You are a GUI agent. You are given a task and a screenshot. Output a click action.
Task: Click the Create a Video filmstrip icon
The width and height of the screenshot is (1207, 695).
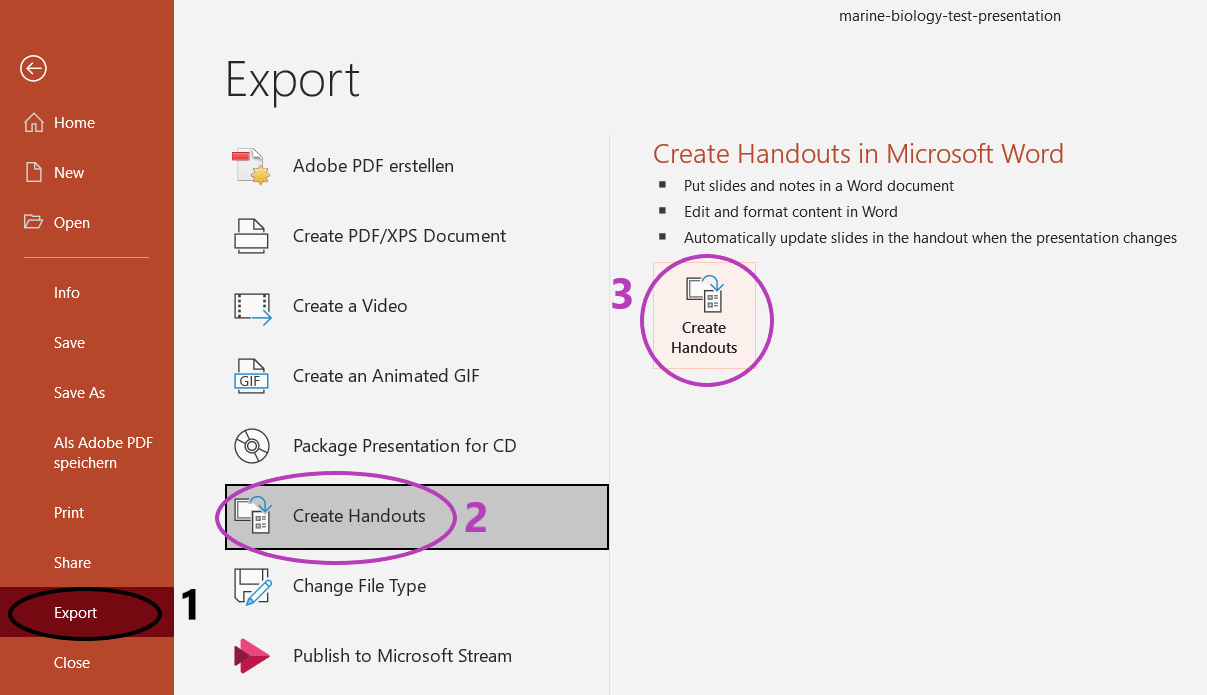252,307
